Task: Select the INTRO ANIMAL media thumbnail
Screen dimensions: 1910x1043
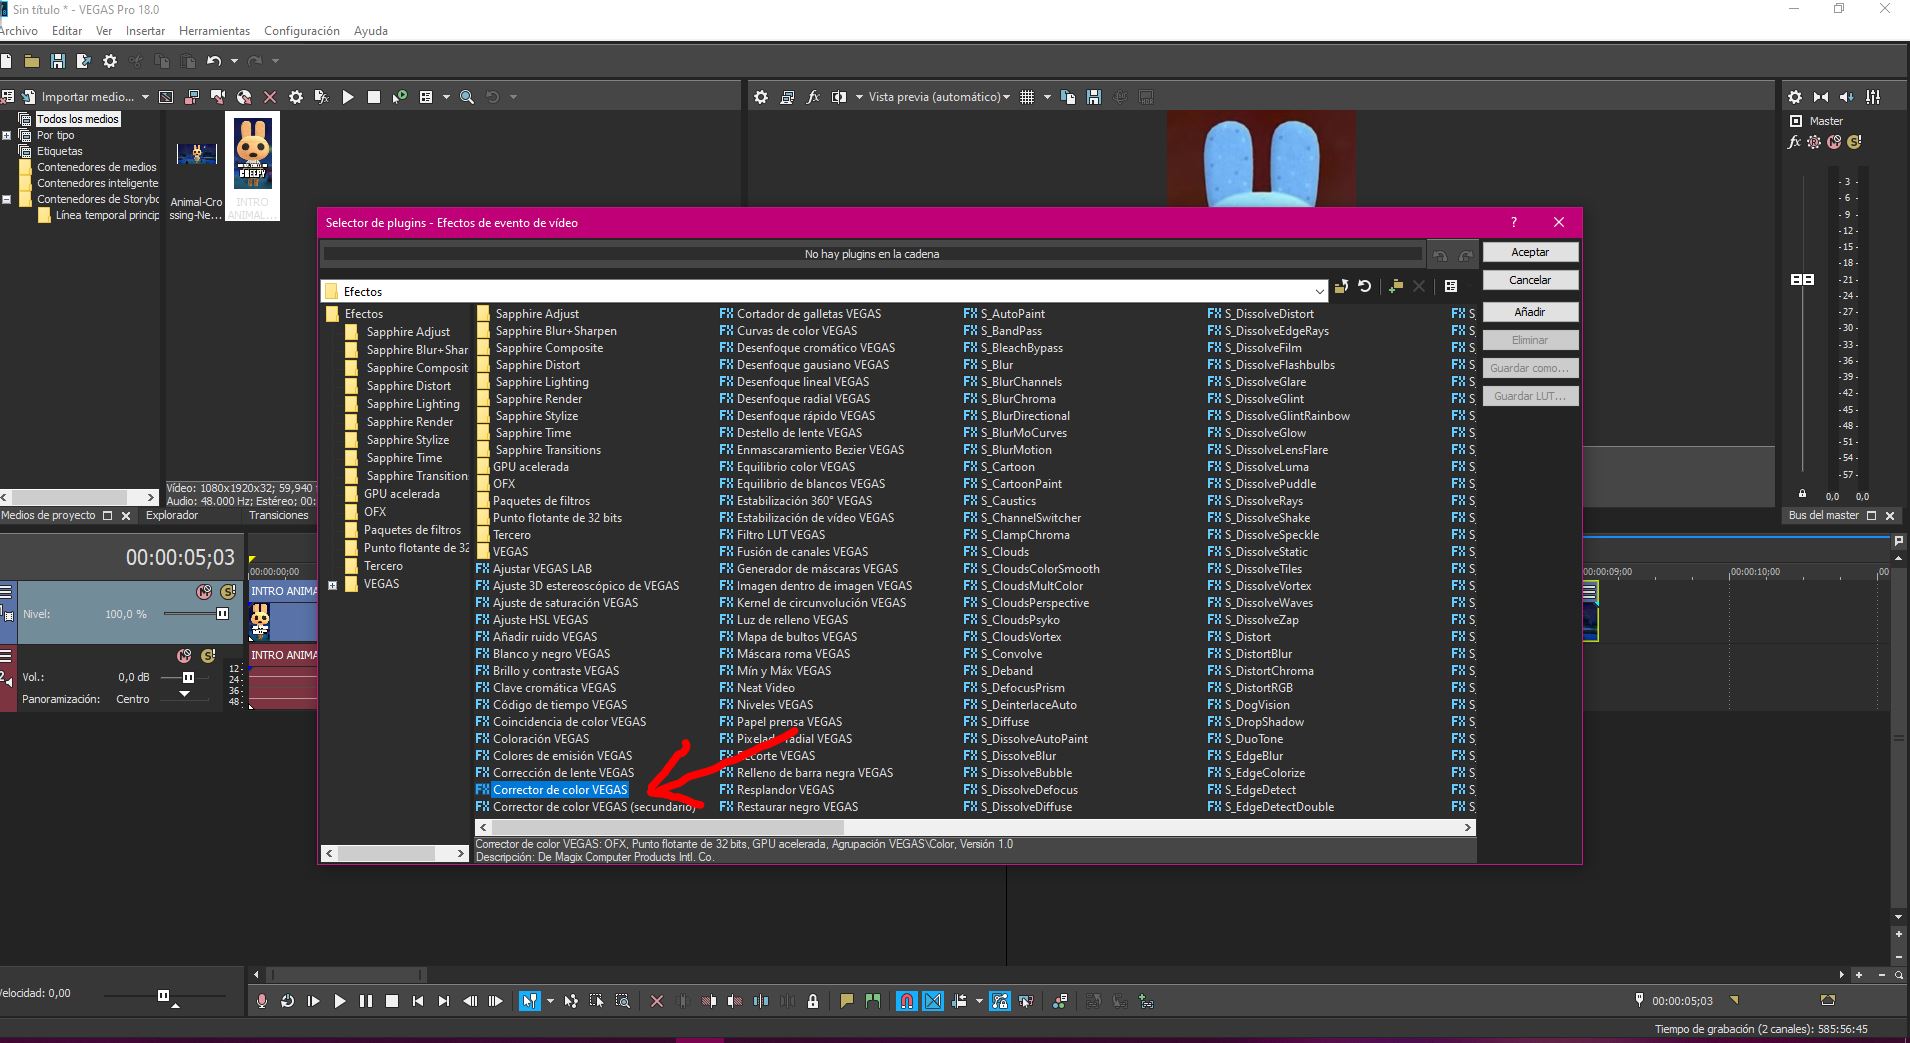Action: tap(252, 165)
